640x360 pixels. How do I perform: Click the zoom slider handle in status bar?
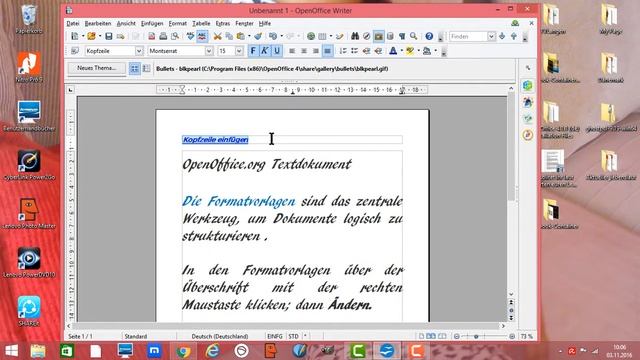476,336
